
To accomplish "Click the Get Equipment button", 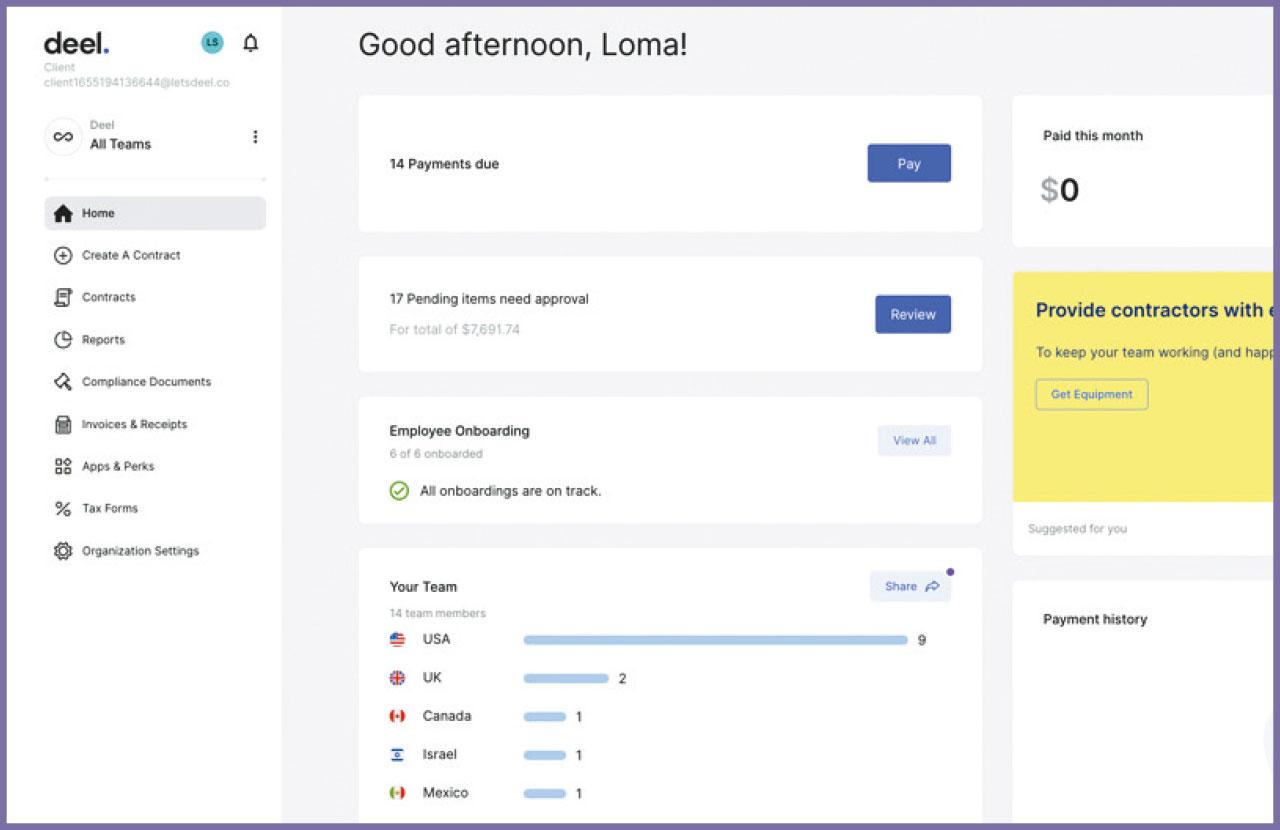I will pyautogui.click(x=1092, y=394).
